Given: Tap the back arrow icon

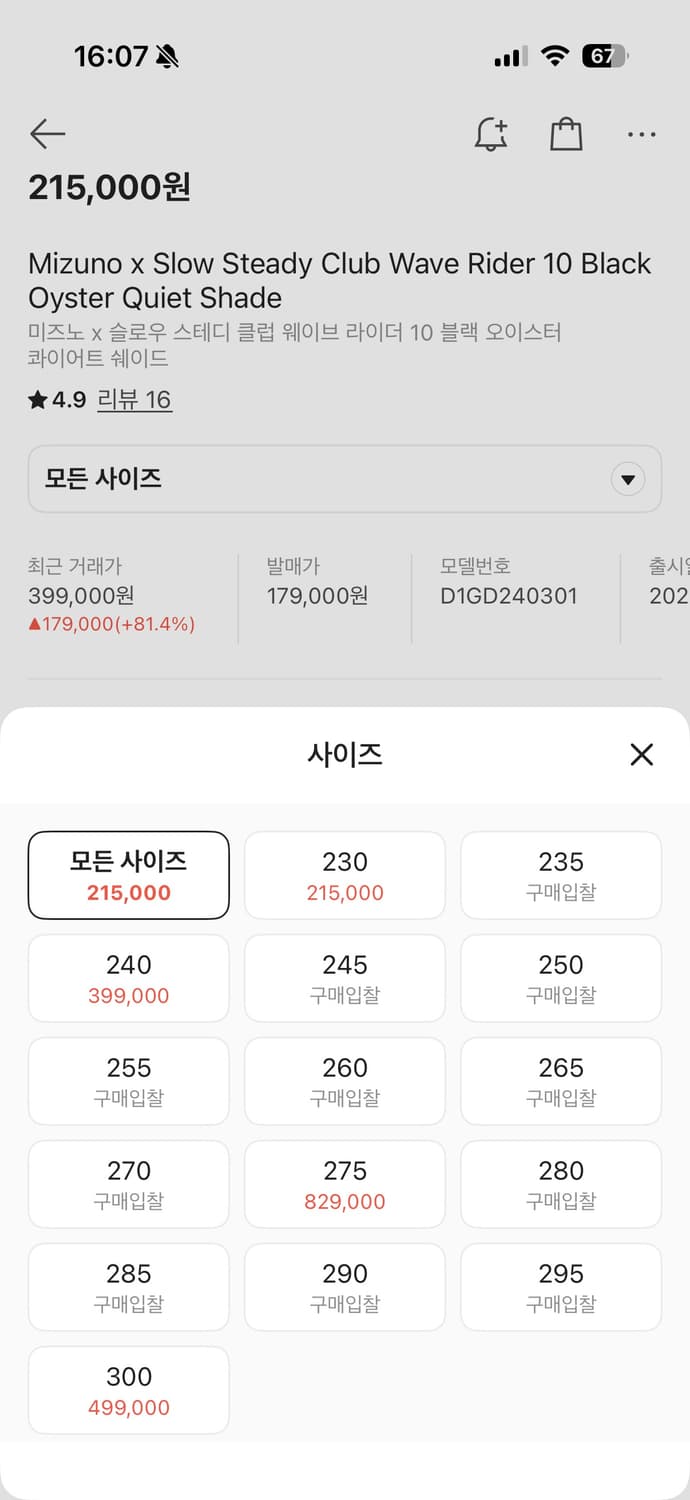Looking at the screenshot, I should (47, 134).
